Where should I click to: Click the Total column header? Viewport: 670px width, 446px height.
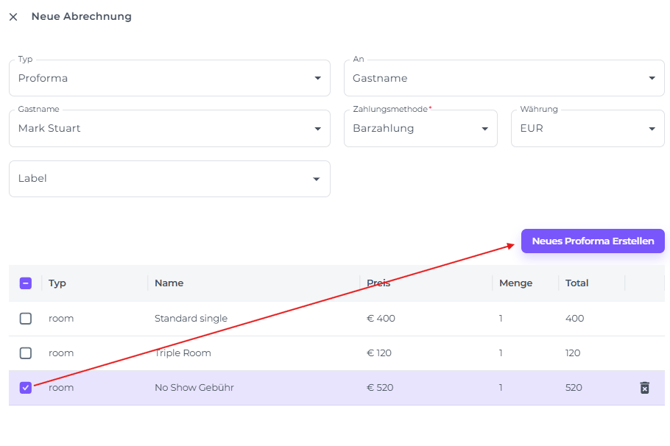(x=577, y=283)
